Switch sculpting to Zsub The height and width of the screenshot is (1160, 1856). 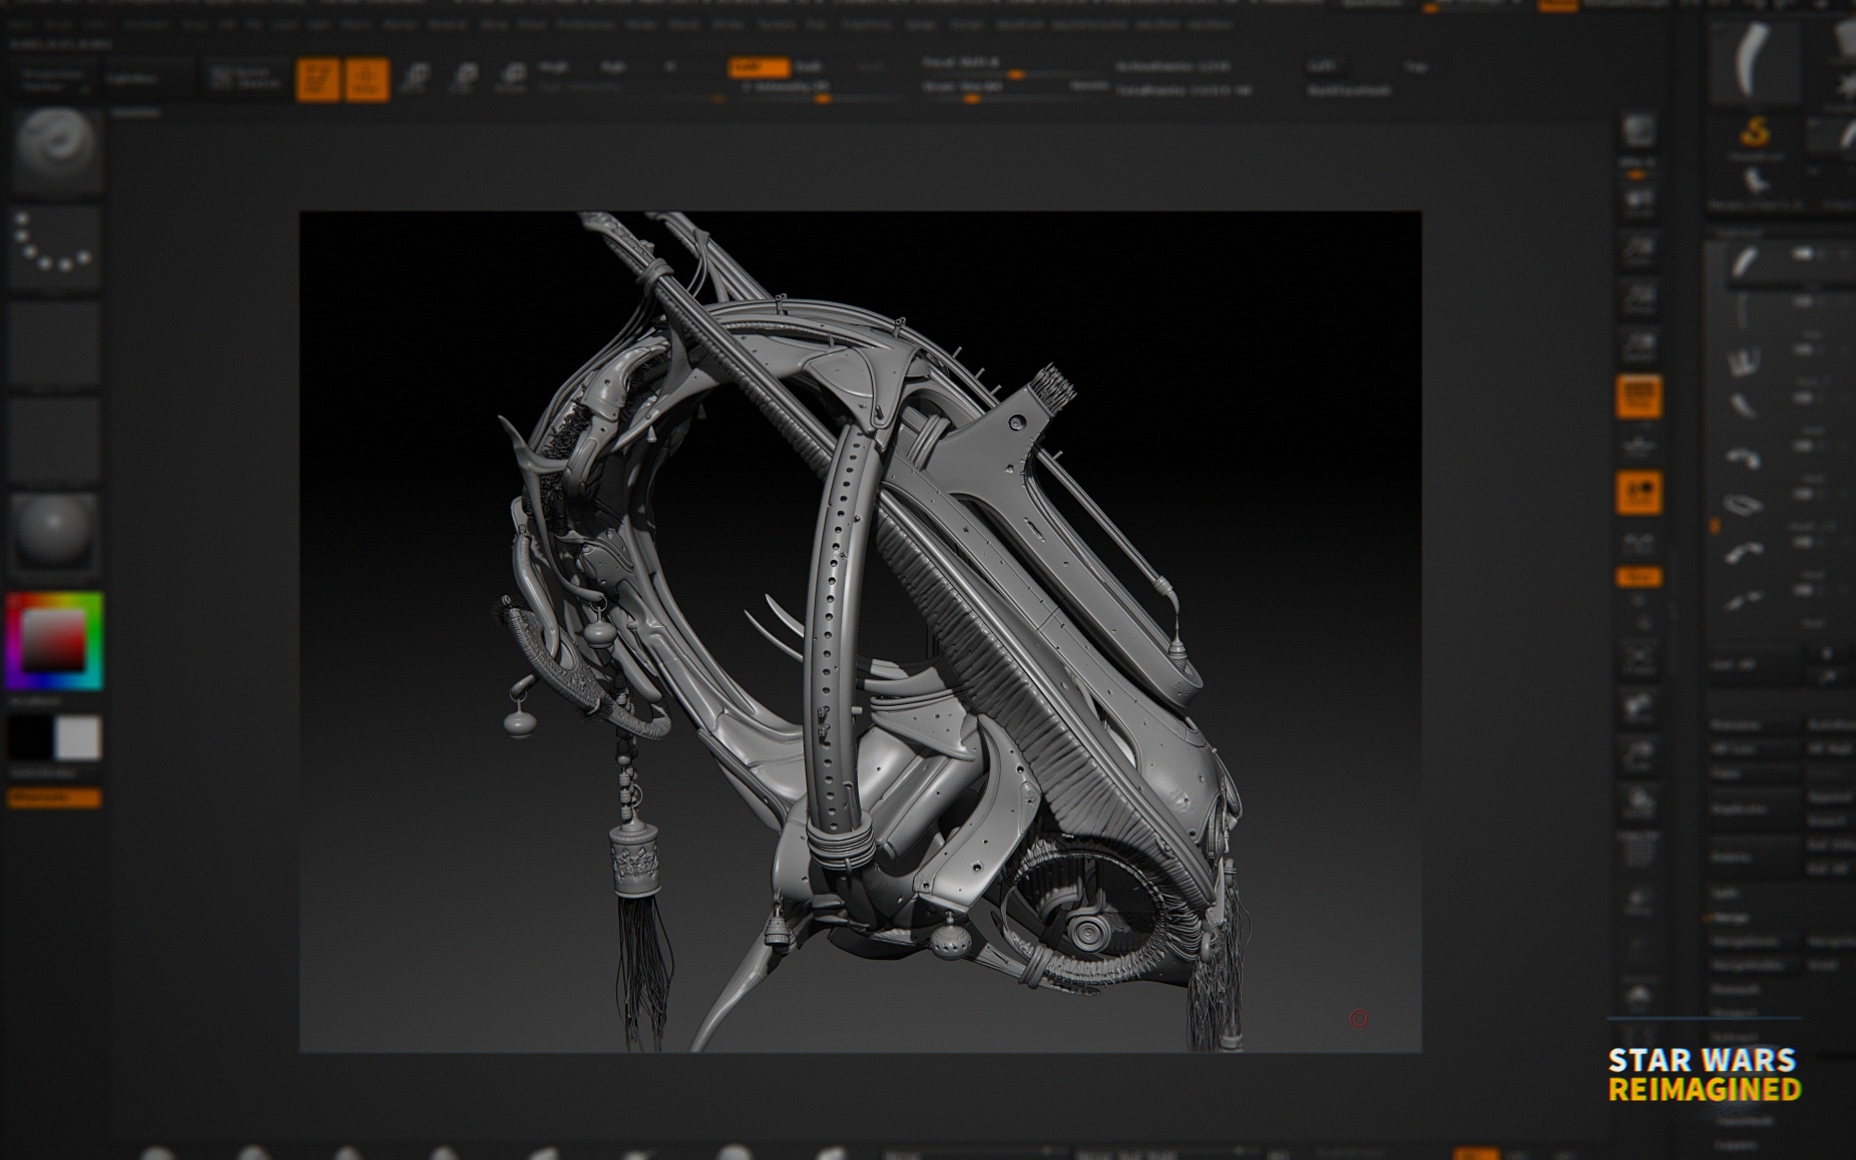click(808, 67)
